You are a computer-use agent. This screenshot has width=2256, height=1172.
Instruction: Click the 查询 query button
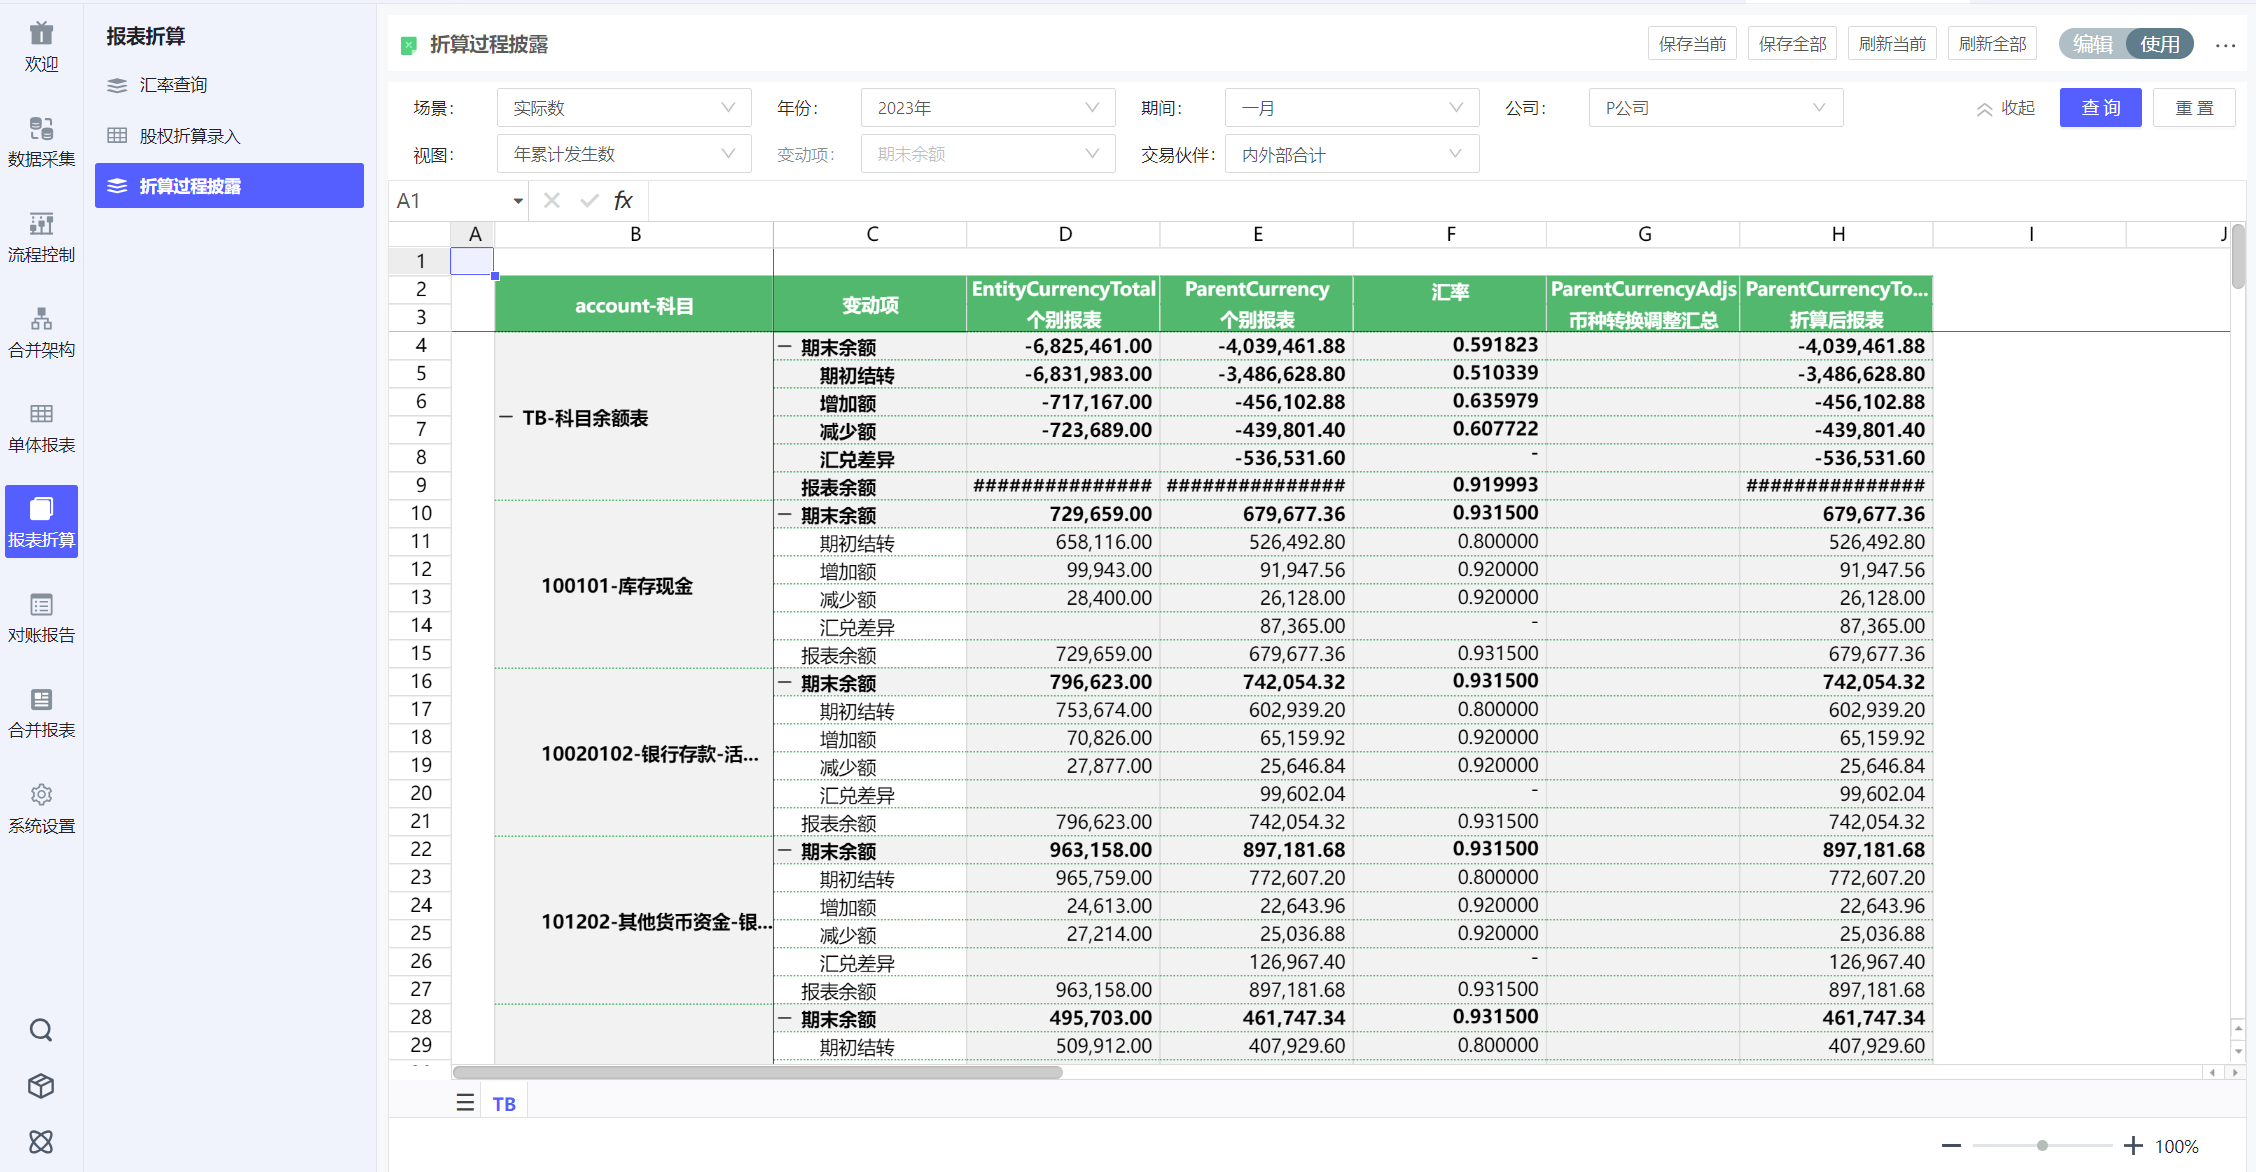coord(2100,108)
